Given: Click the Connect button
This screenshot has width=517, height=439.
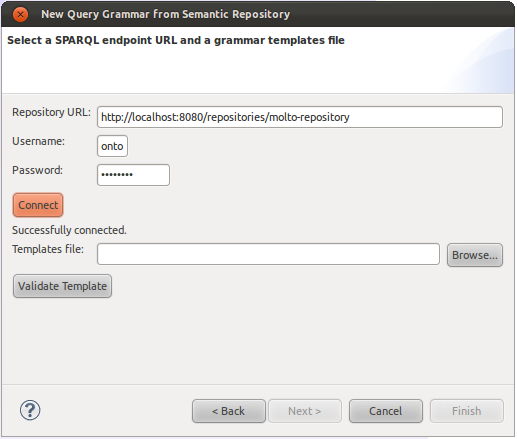Looking at the screenshot, I should pos(38,205).
